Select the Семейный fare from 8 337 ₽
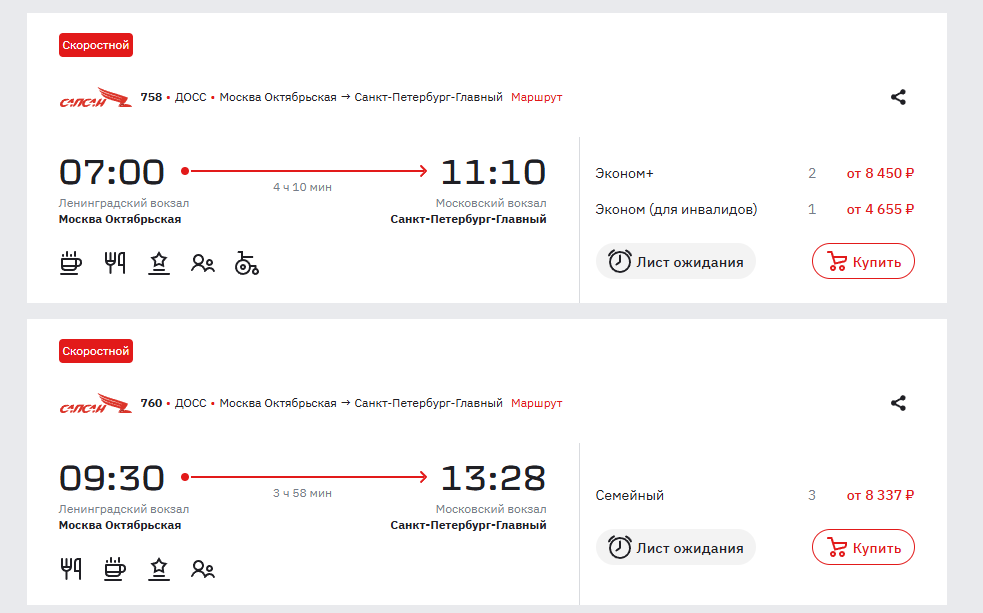This screenshot has width=983, height=613. [755, 495]
